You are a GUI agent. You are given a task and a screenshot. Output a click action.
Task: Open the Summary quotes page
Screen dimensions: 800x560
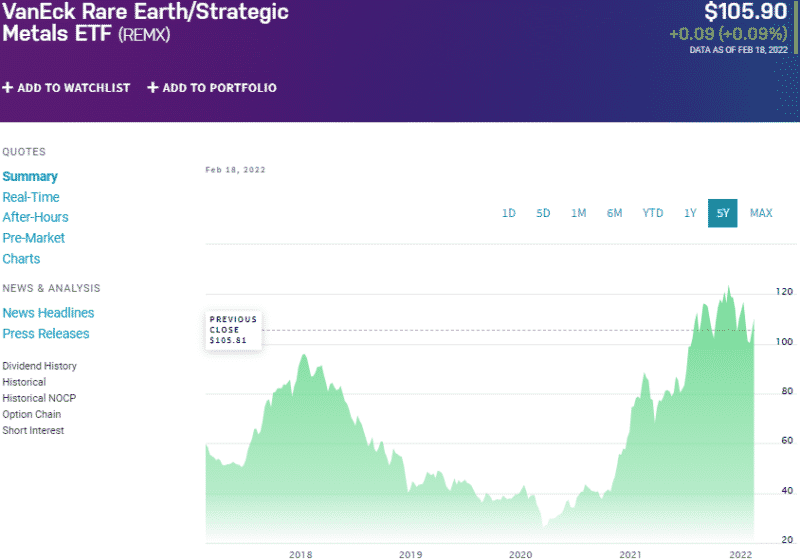coord(30,176)
